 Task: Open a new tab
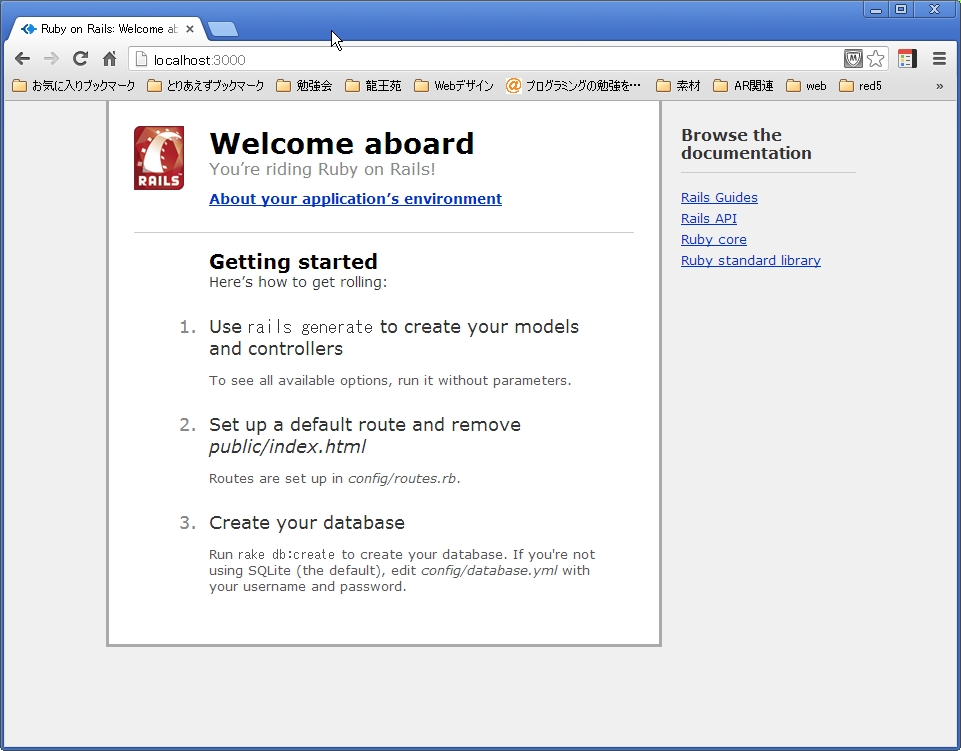click(222, 29)
